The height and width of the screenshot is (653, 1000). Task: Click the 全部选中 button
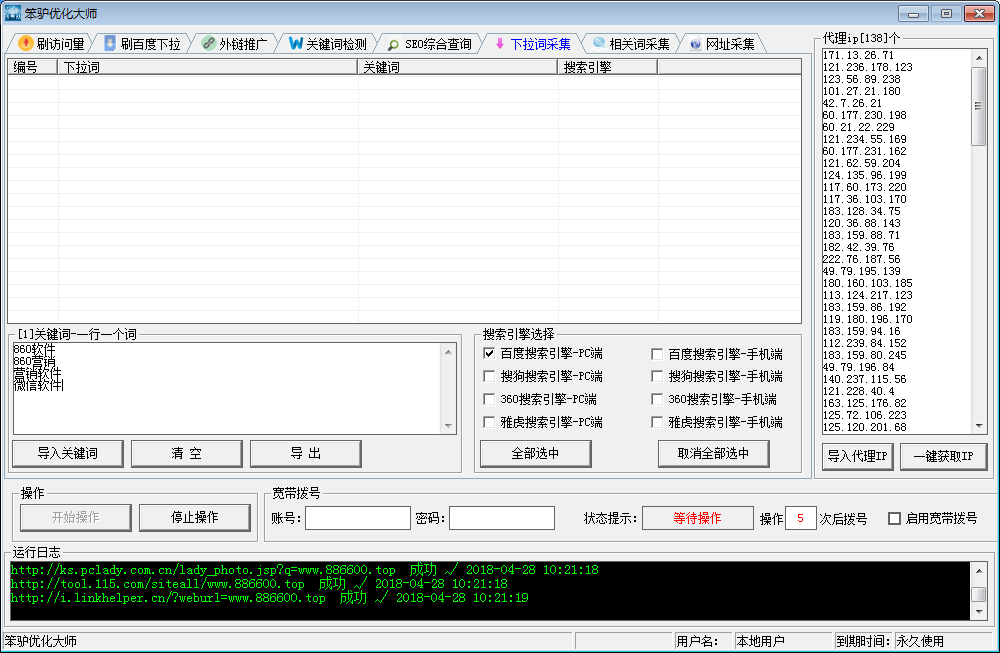[536, 453]
